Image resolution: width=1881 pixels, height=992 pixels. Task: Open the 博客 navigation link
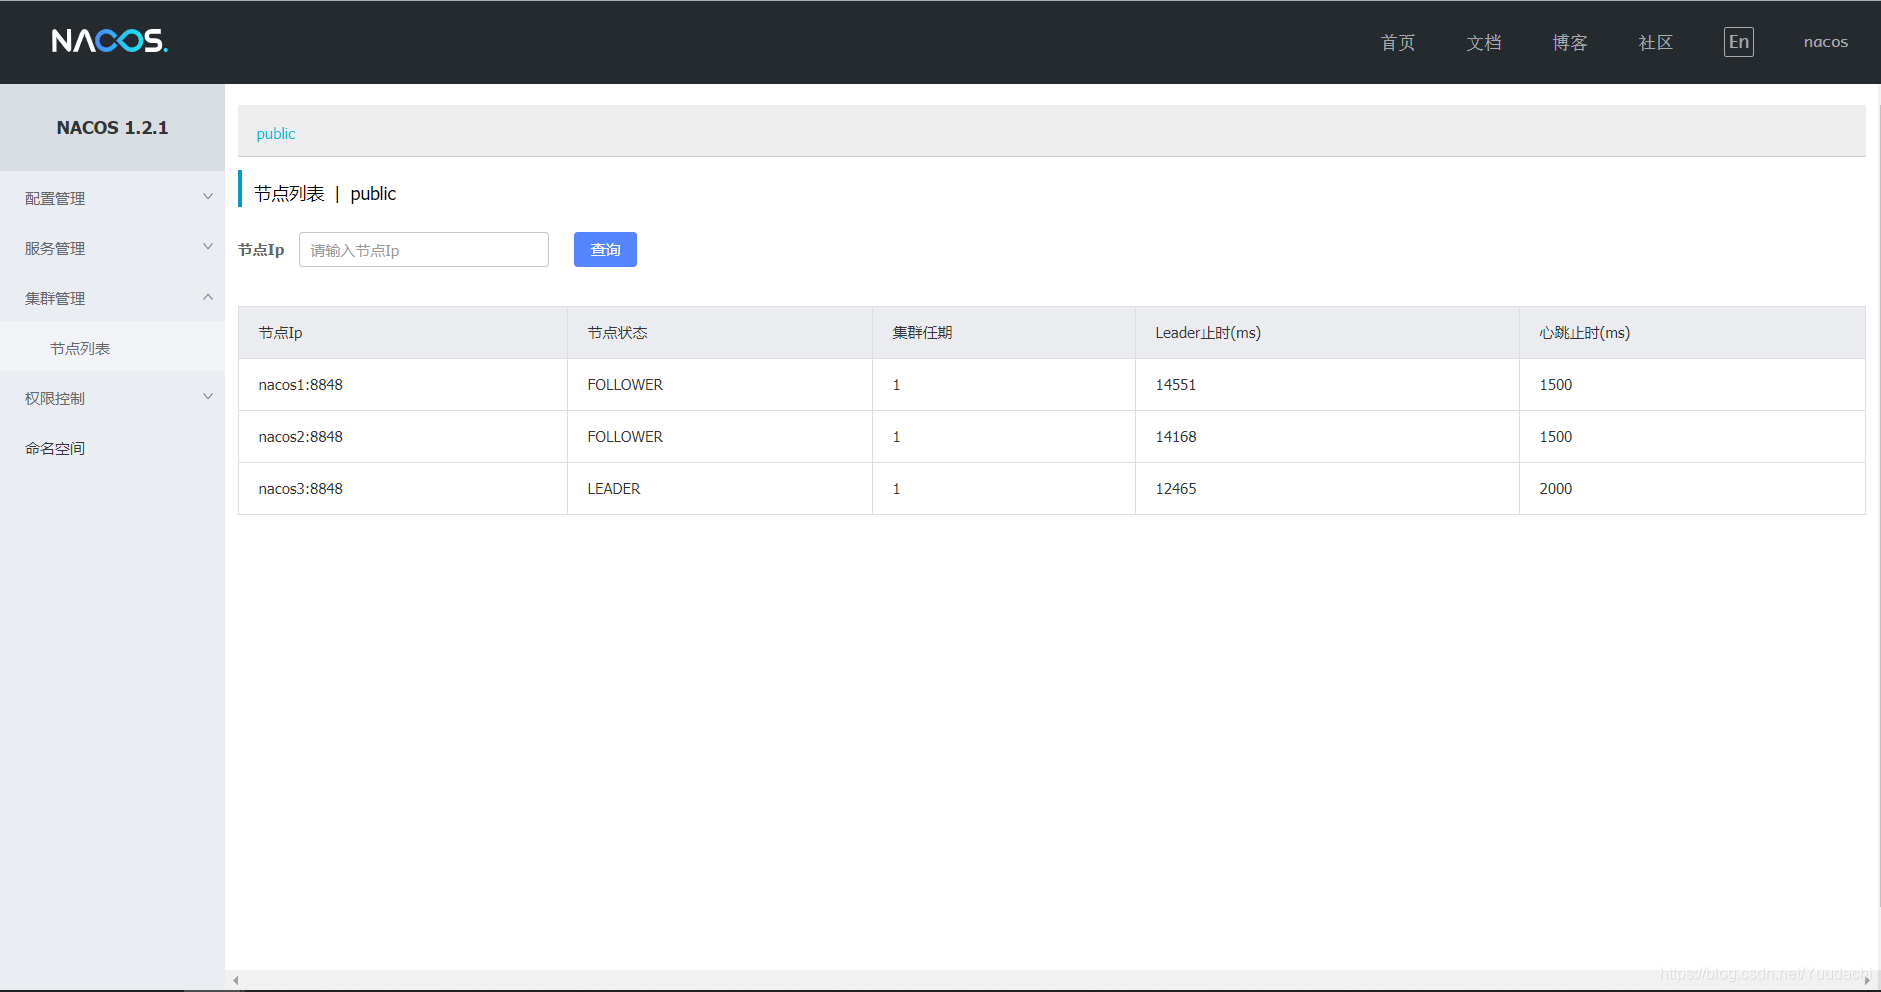tap(1570, 43)
